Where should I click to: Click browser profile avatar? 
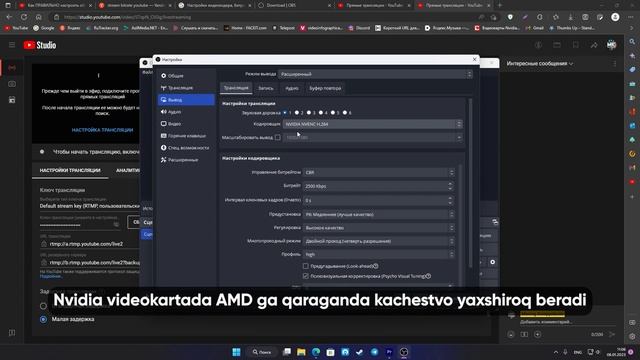[615, 17]
